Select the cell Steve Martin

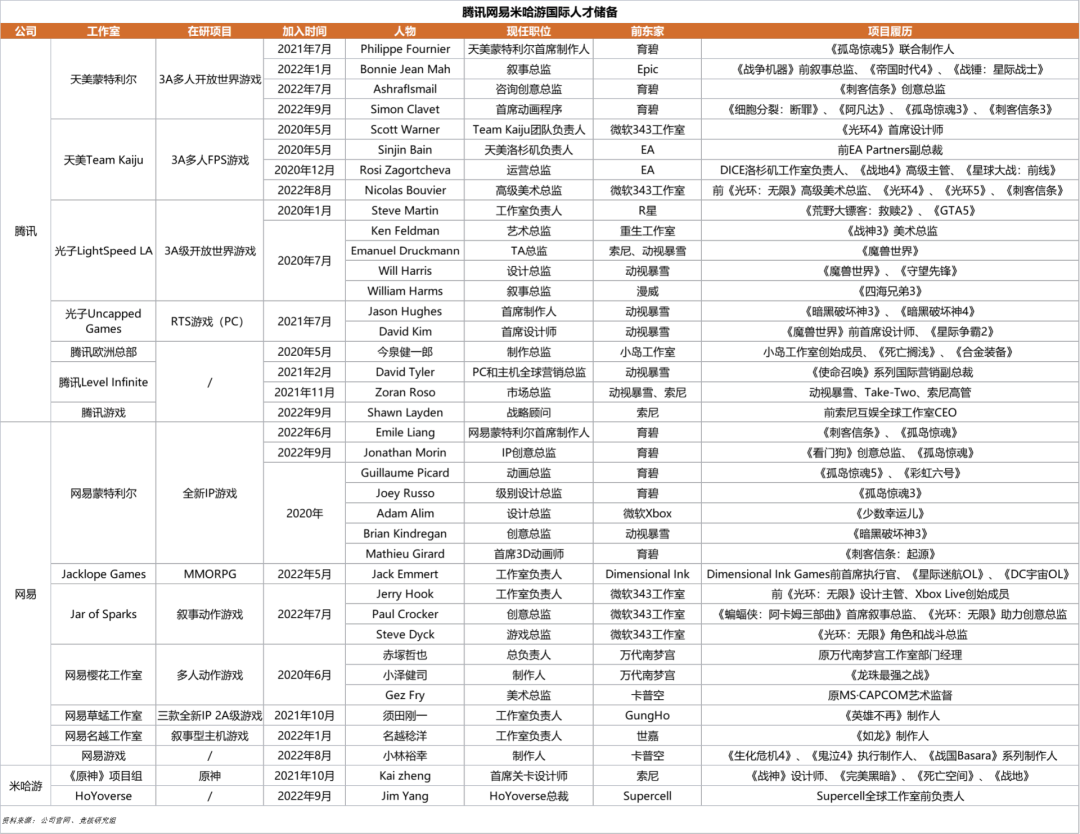pos(405,210)
